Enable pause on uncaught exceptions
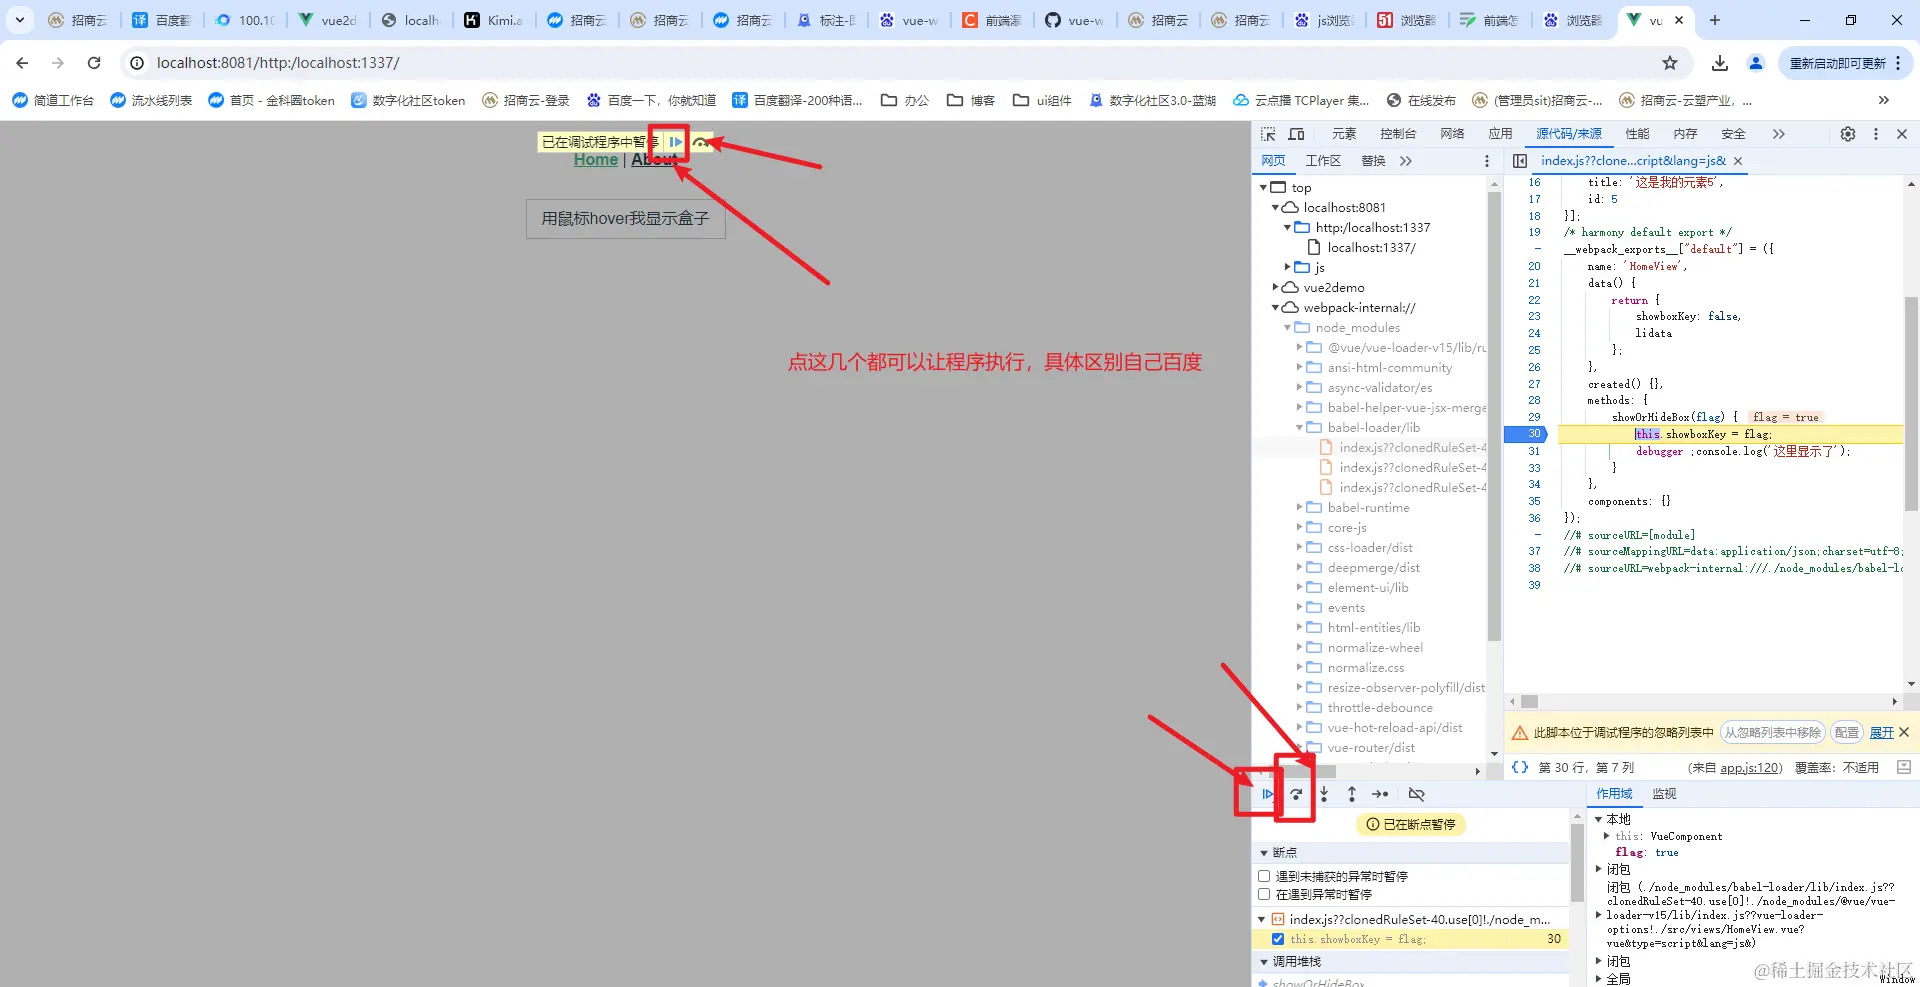 (x=1264, y=876)
